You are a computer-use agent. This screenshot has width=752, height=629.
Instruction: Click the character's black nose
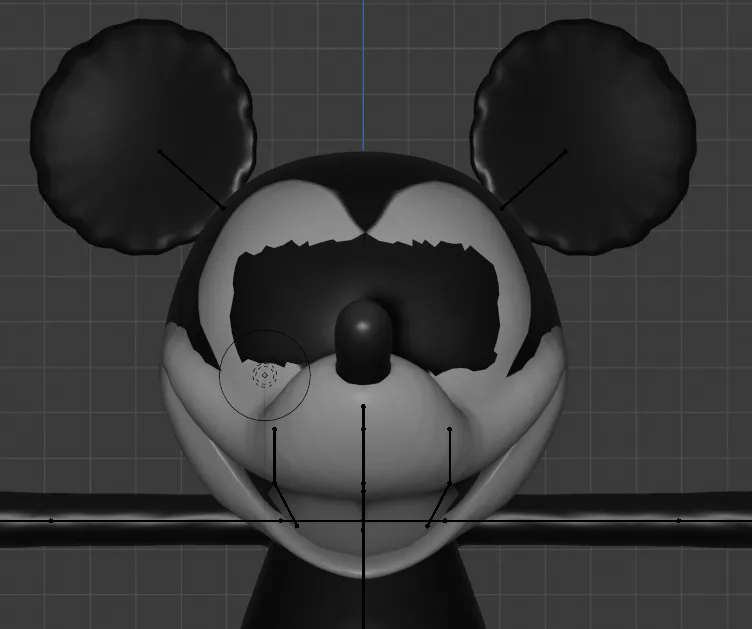(363, 342)
